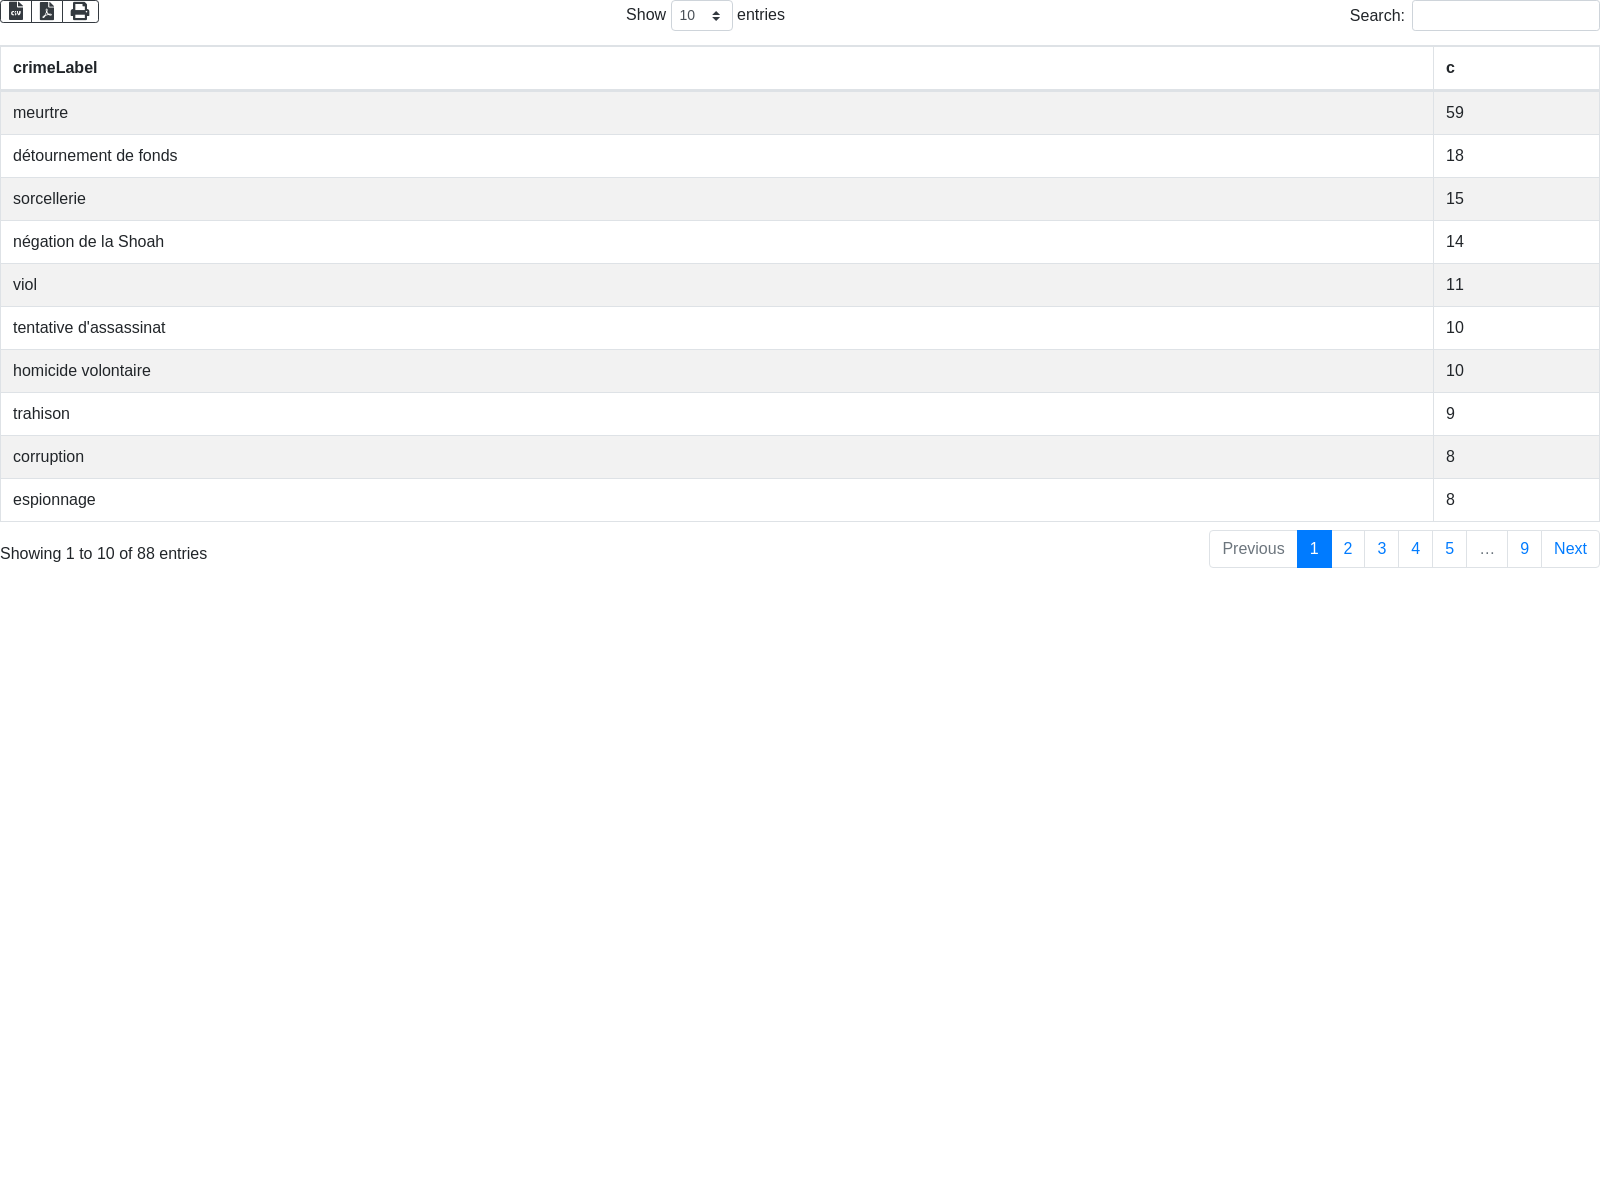This screenshot has width=1600, height=1200.
Task: Click the Search input field
Action: pyautogui.click(x=1504, y=16)
